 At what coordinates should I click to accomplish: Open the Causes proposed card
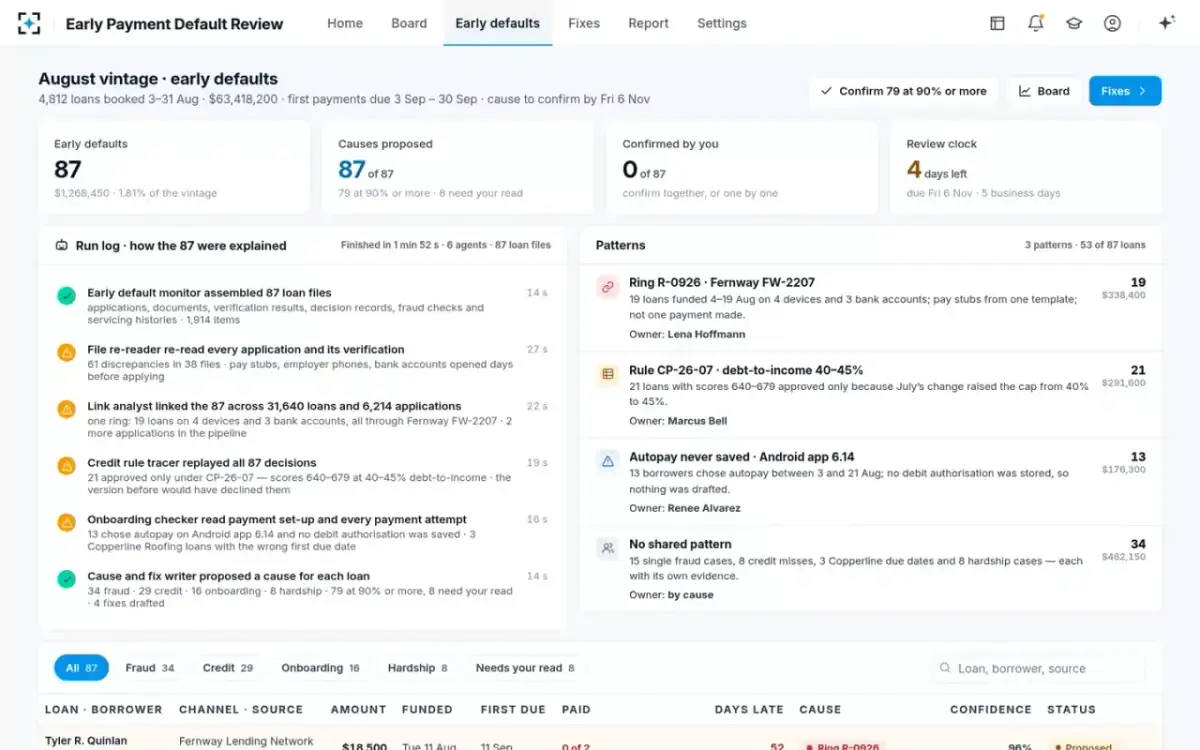[x=457, y=168]
